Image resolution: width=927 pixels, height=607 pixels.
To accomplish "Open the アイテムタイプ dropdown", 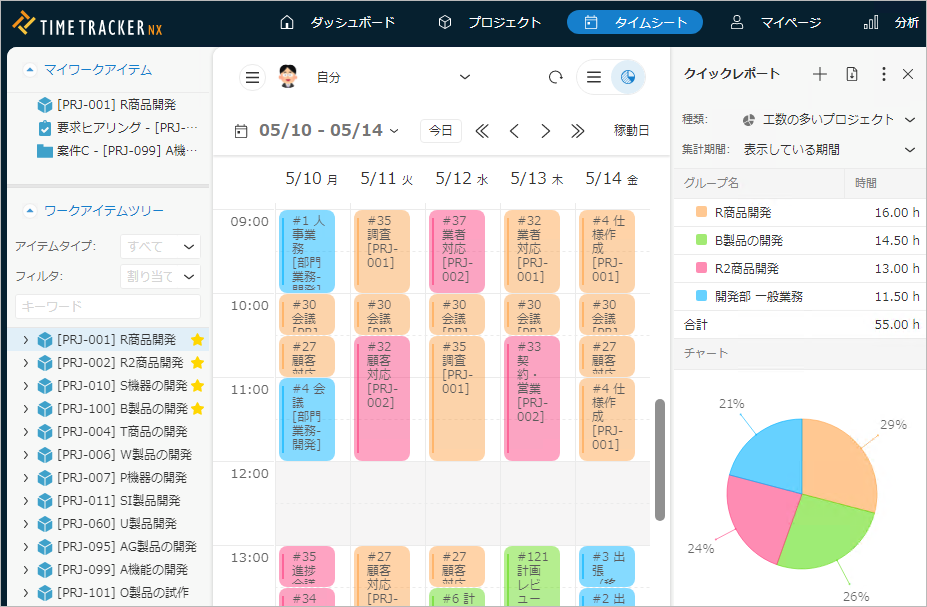I will click(160, 247).
